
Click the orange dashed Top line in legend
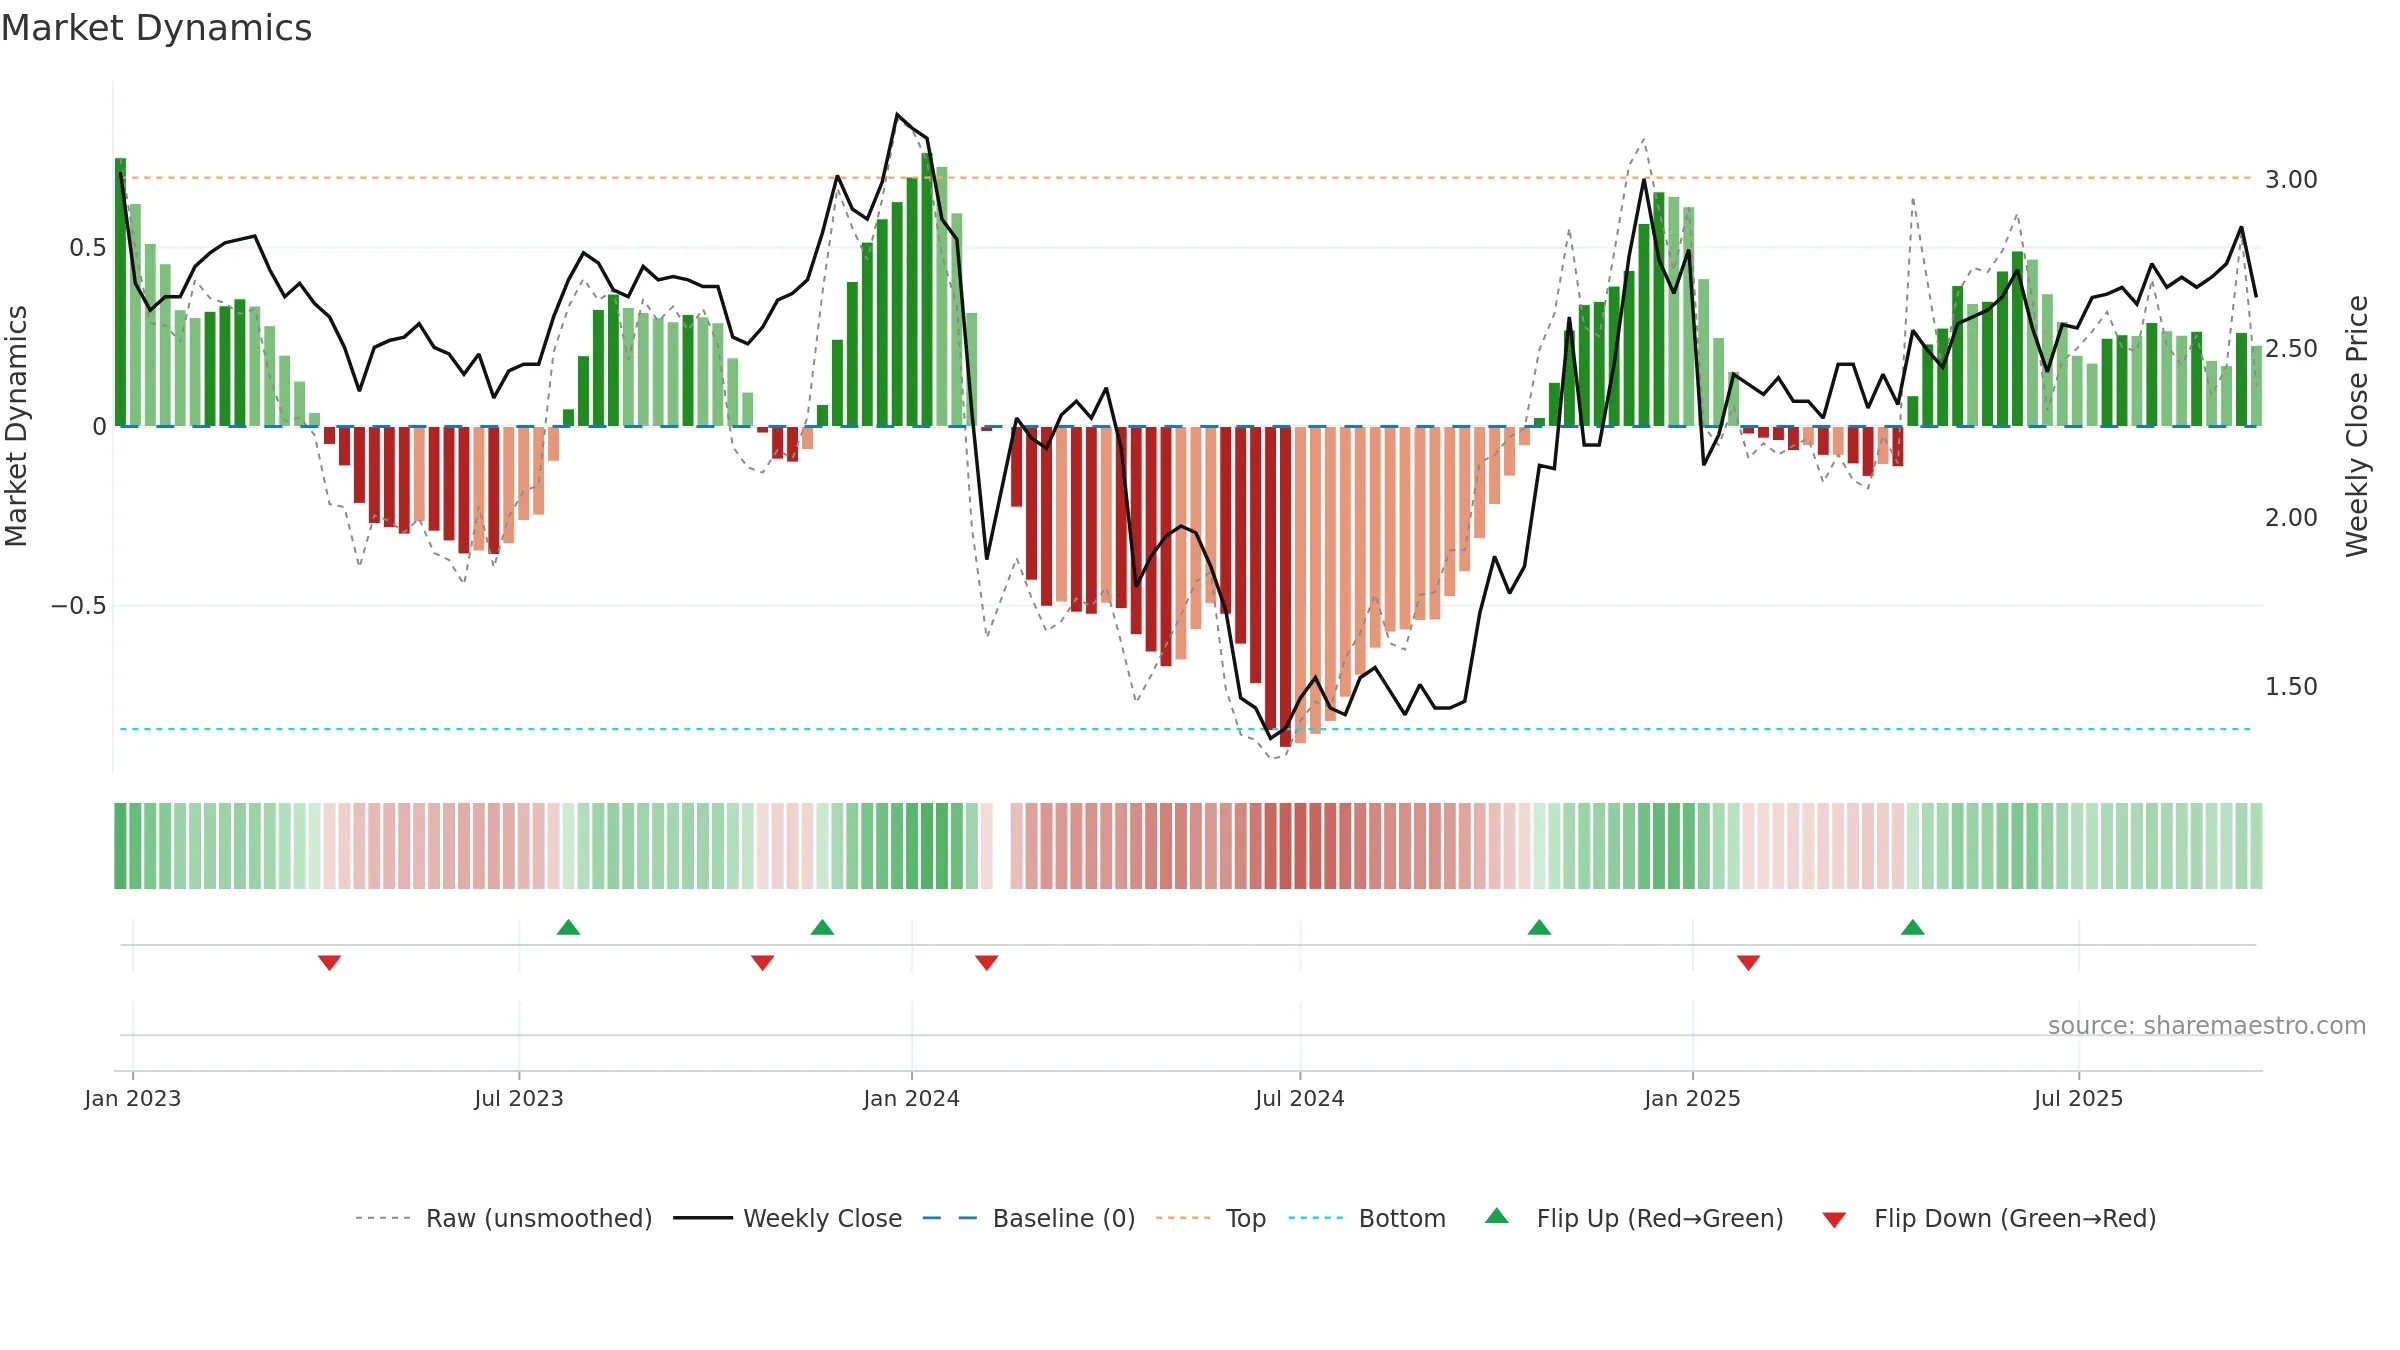[1183, 1218]
